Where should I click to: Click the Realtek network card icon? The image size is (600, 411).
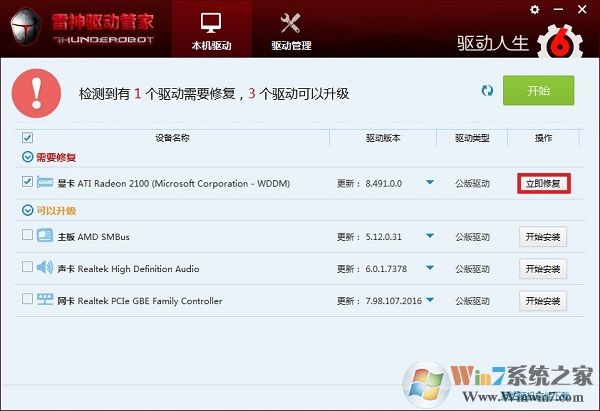[45, 299]
